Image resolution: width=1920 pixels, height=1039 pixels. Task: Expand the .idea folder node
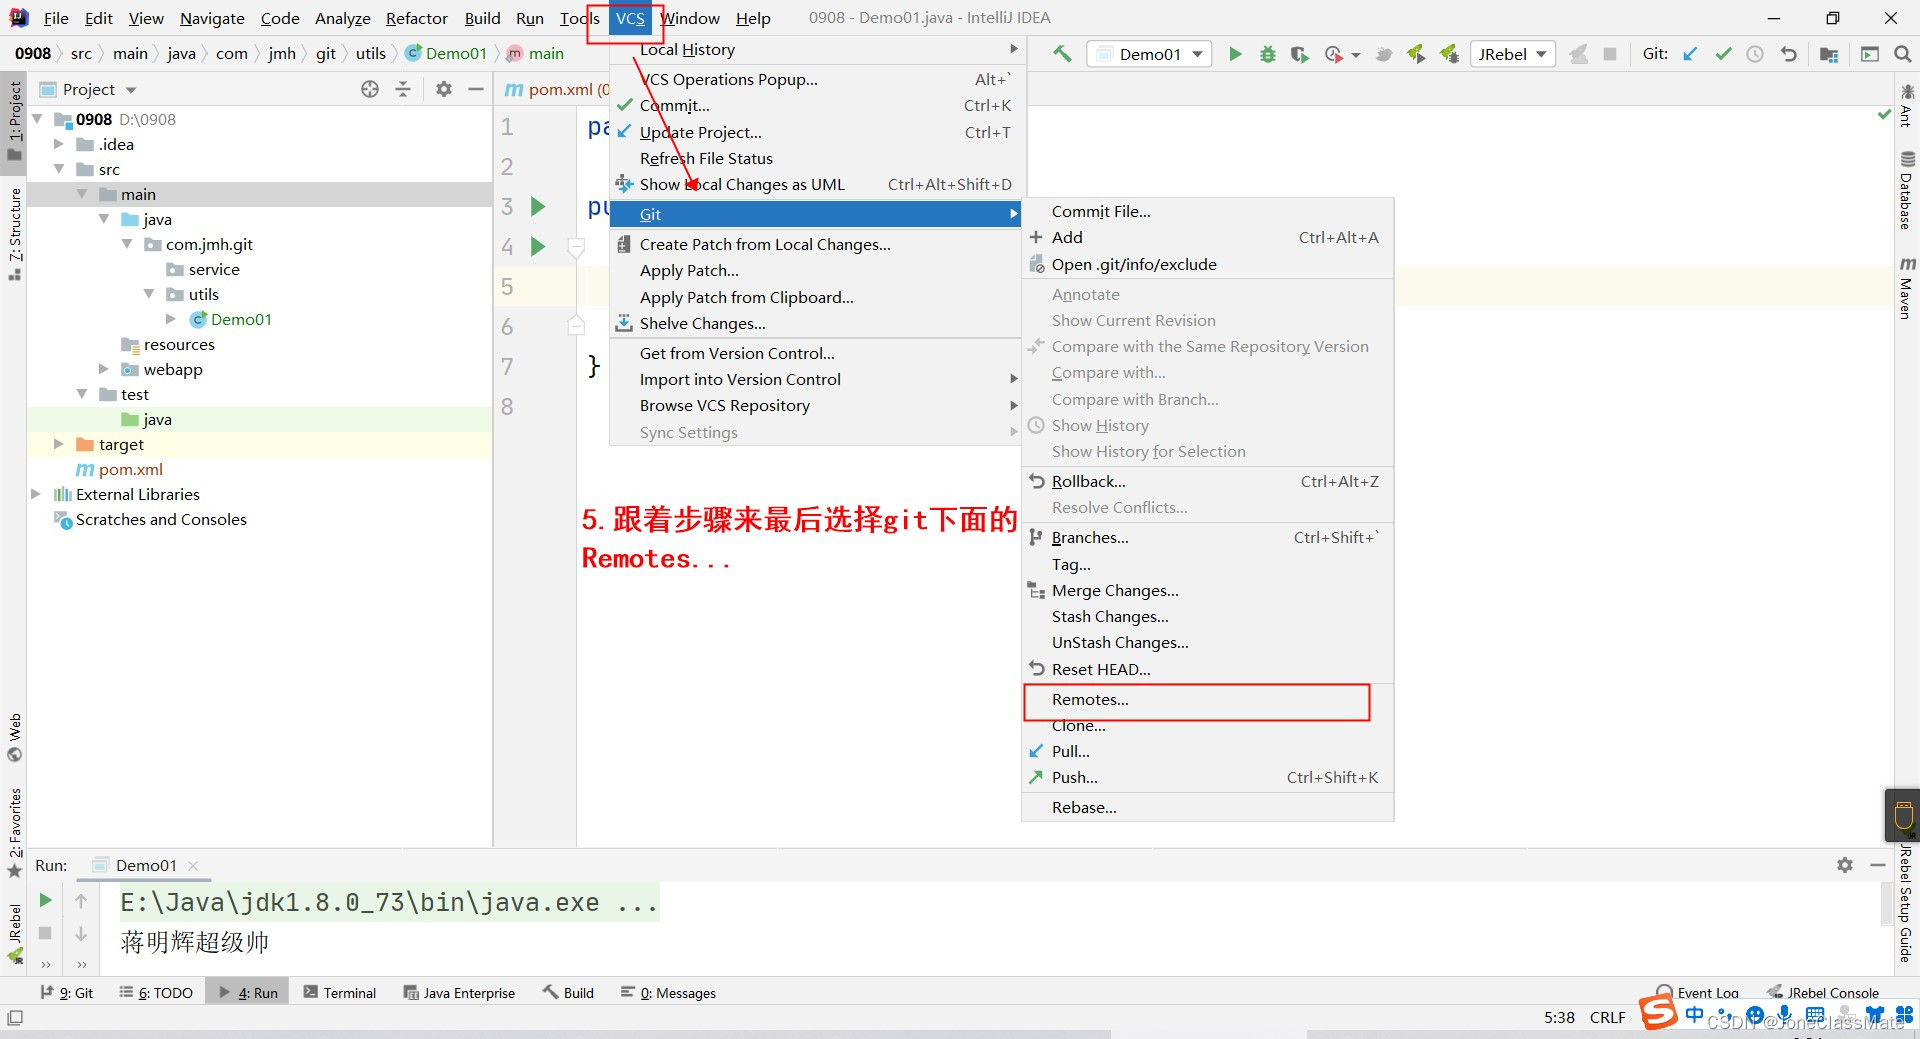(60, 144)
